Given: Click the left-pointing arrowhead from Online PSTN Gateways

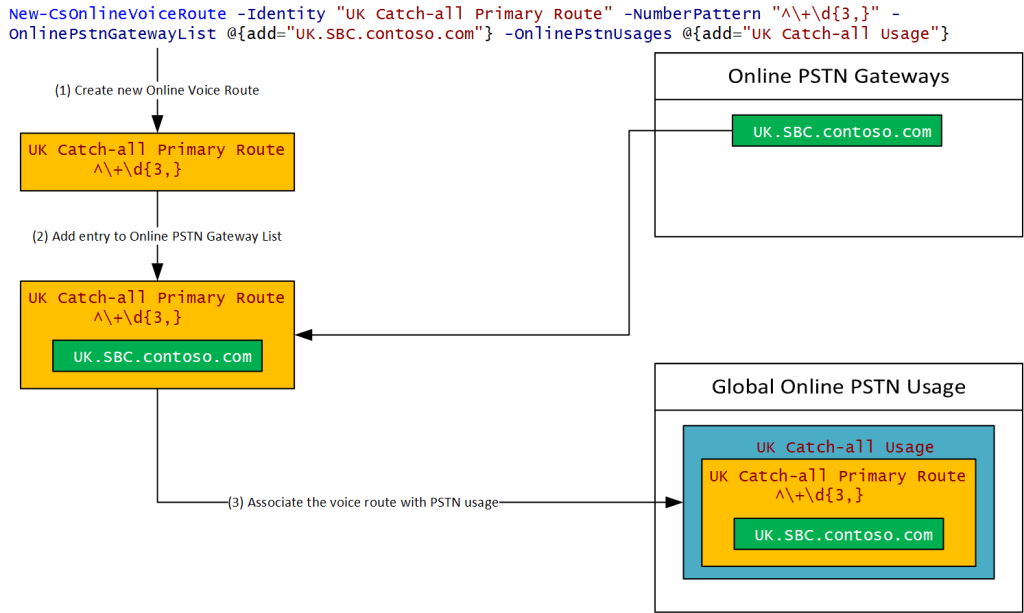Looking at the screenshot, I should (305, 335).
